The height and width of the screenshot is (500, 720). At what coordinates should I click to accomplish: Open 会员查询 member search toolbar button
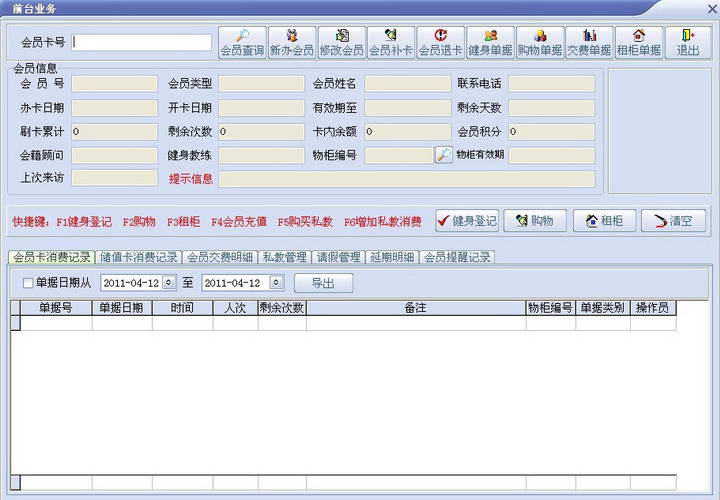pyautogui.click(x=242, y=42)
